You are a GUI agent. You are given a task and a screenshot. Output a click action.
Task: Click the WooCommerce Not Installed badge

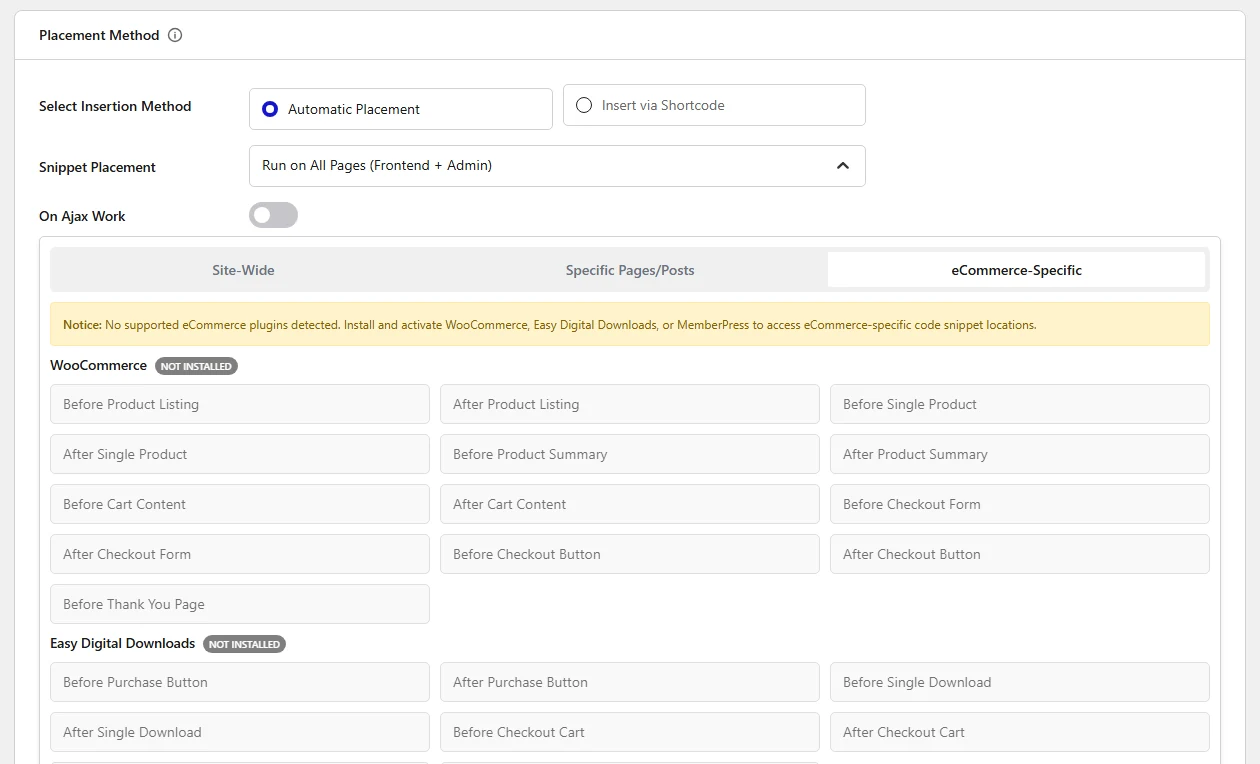[x=196, y=366]
